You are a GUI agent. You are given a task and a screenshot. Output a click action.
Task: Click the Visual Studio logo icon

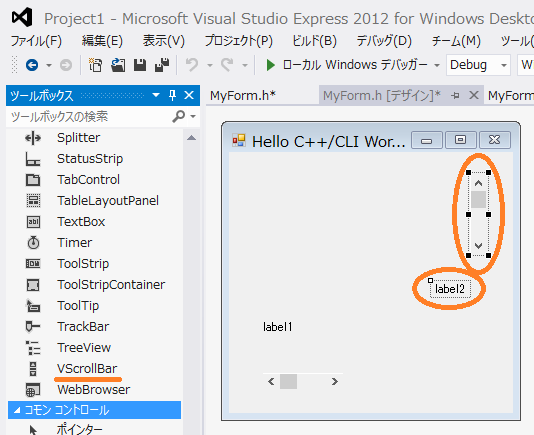(22, 17)
